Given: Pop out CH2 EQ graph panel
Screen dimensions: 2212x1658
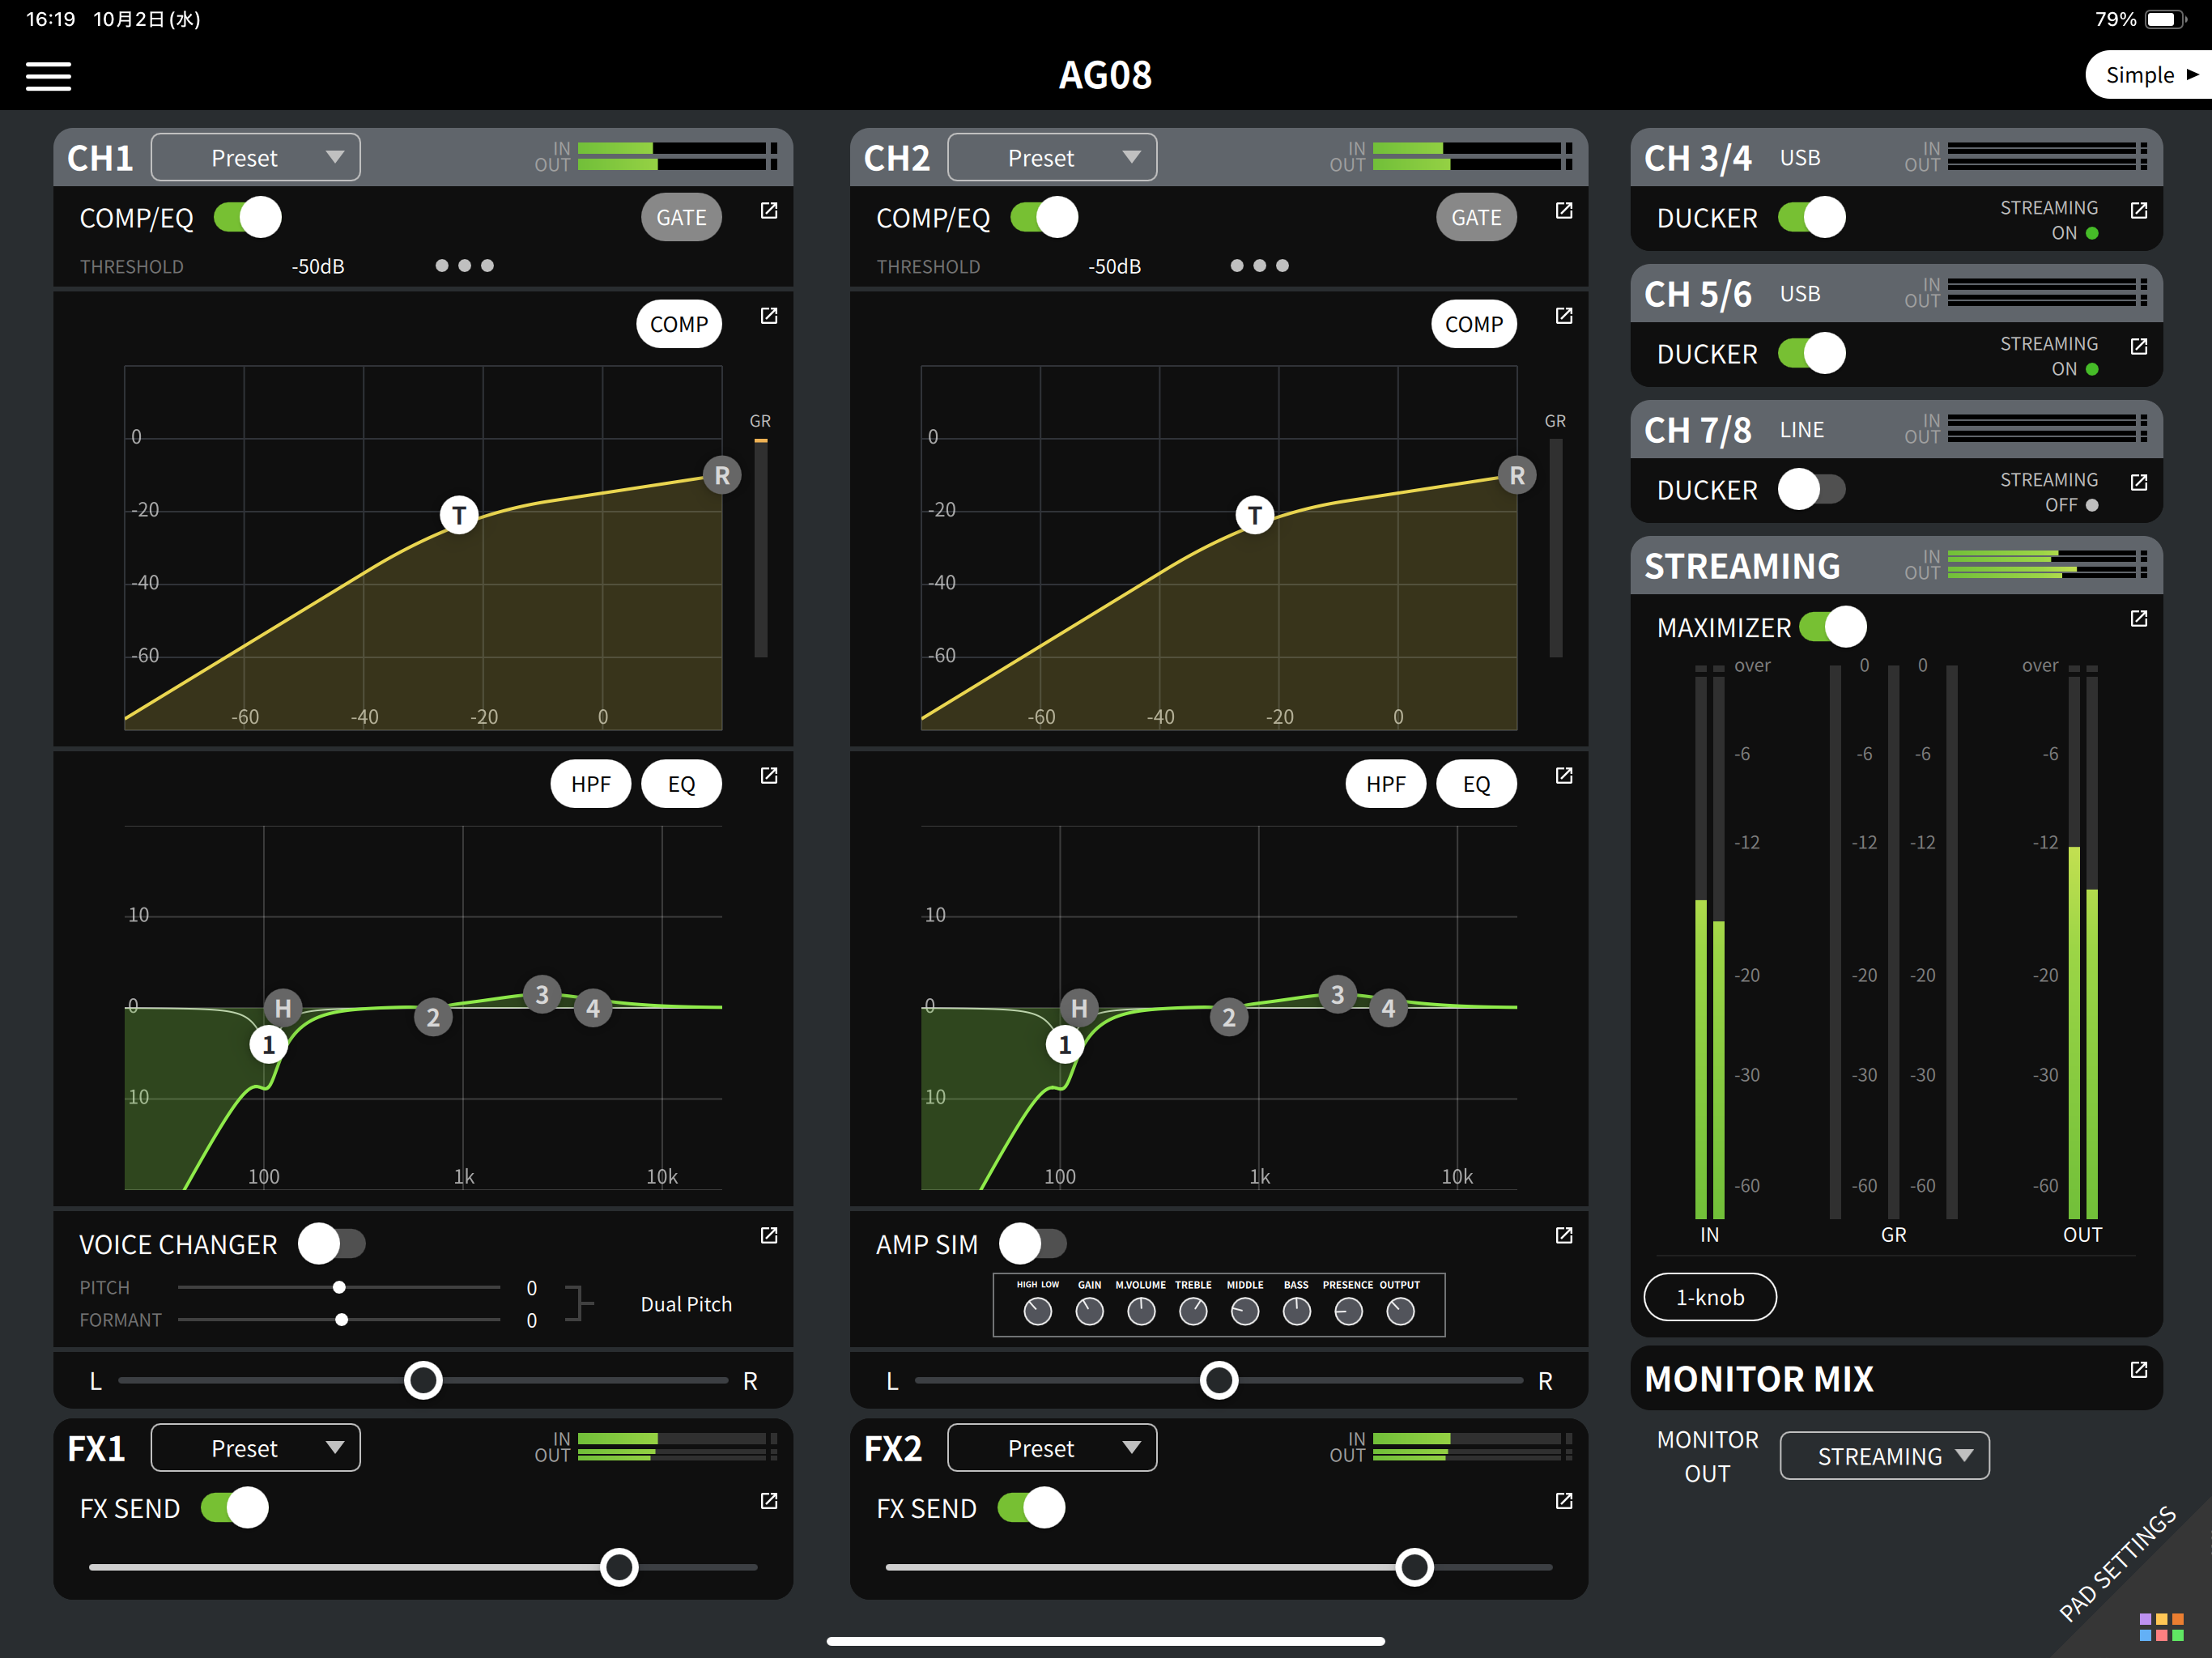Looking at the screenshot, I should point(1564,776).
